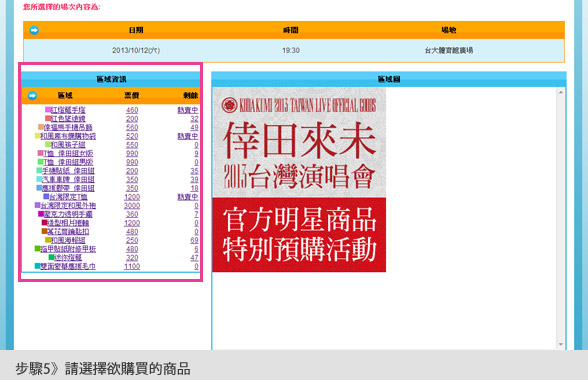This screenshot has height=380, width=588.
Task: Click the remaining count 32 link
Action: (x=194, y=119)
